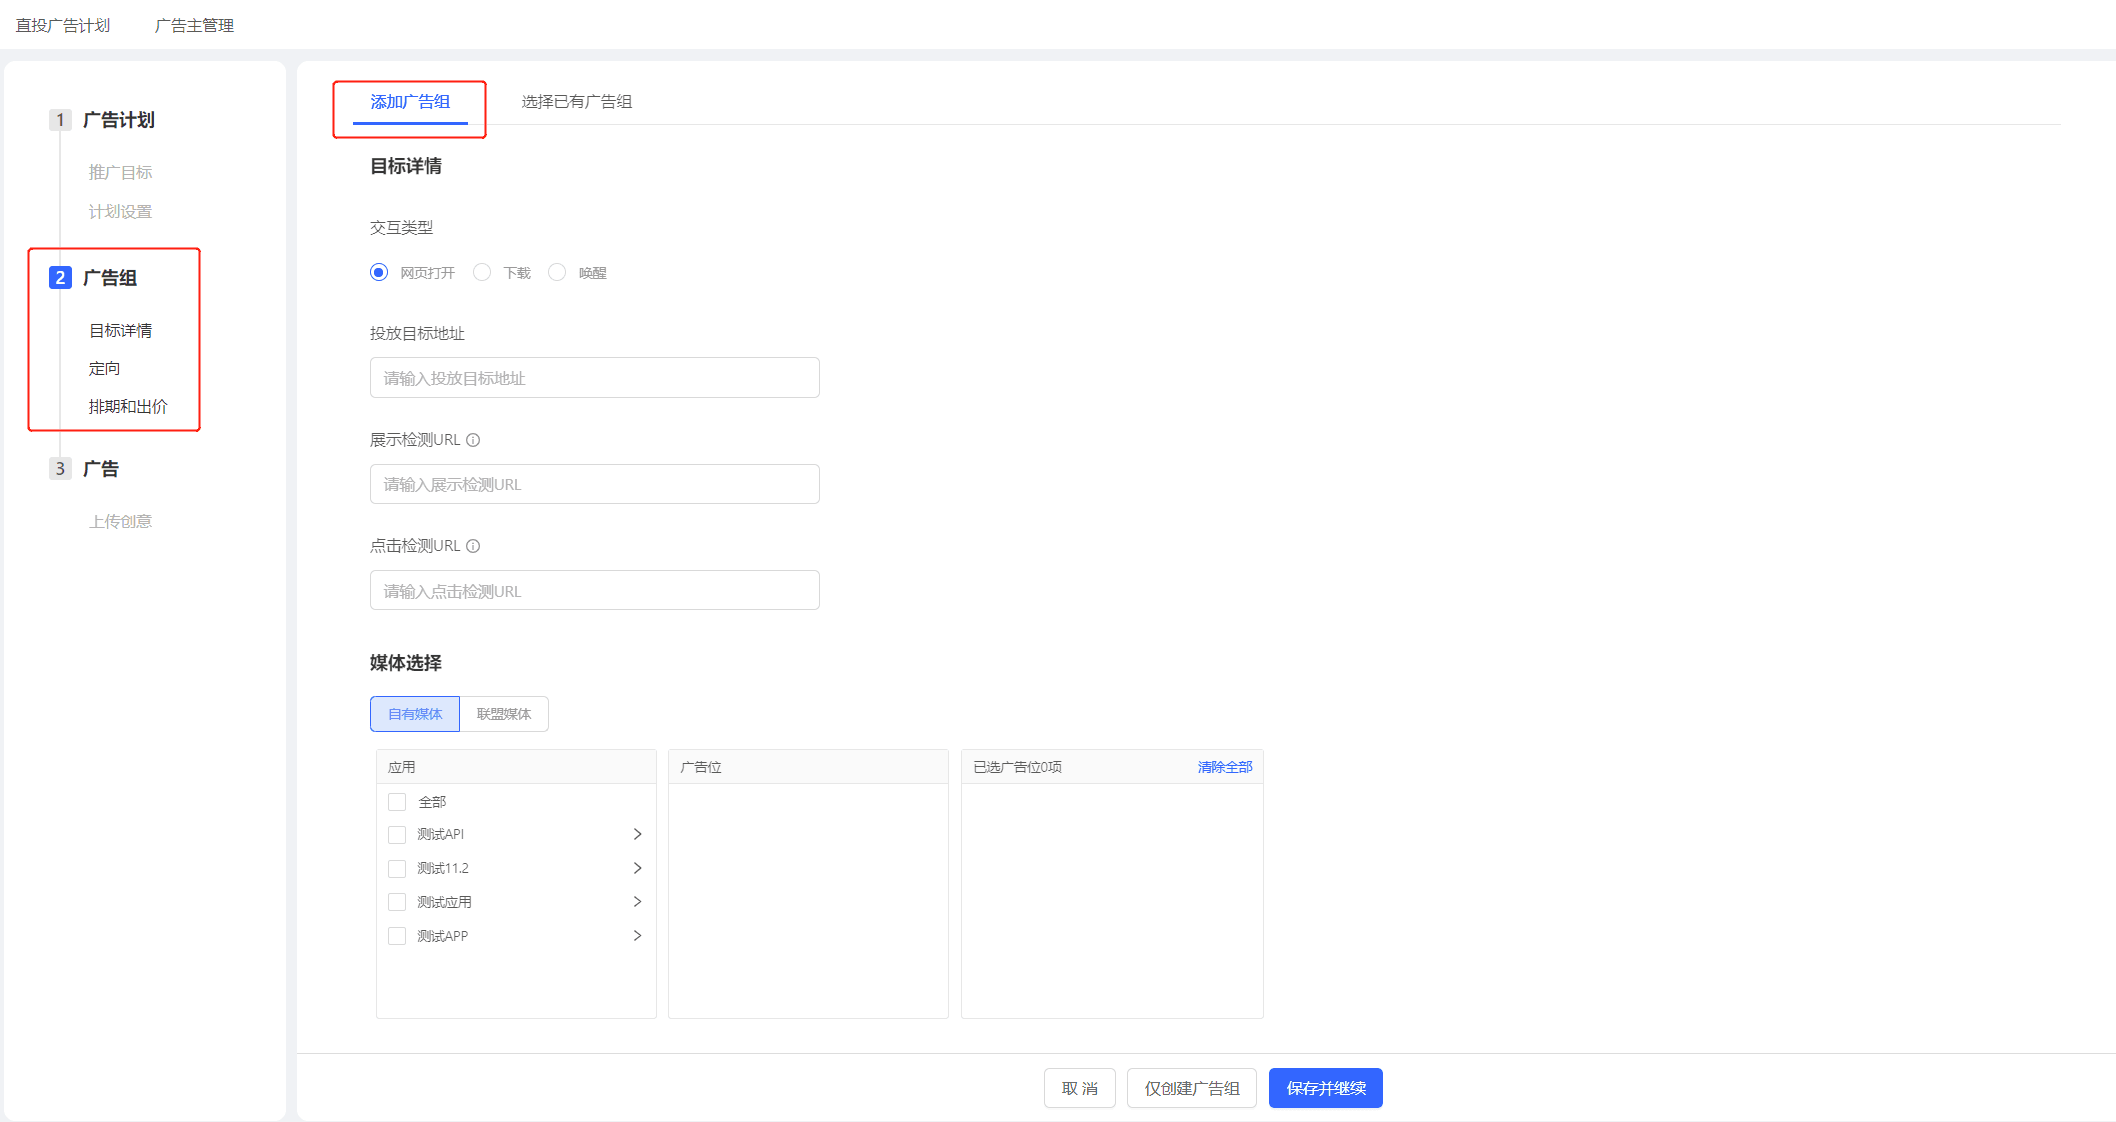Expand 测试11.2 chevron
Viewport: 2116px width, 1122px height.
[x=637, y=868]
